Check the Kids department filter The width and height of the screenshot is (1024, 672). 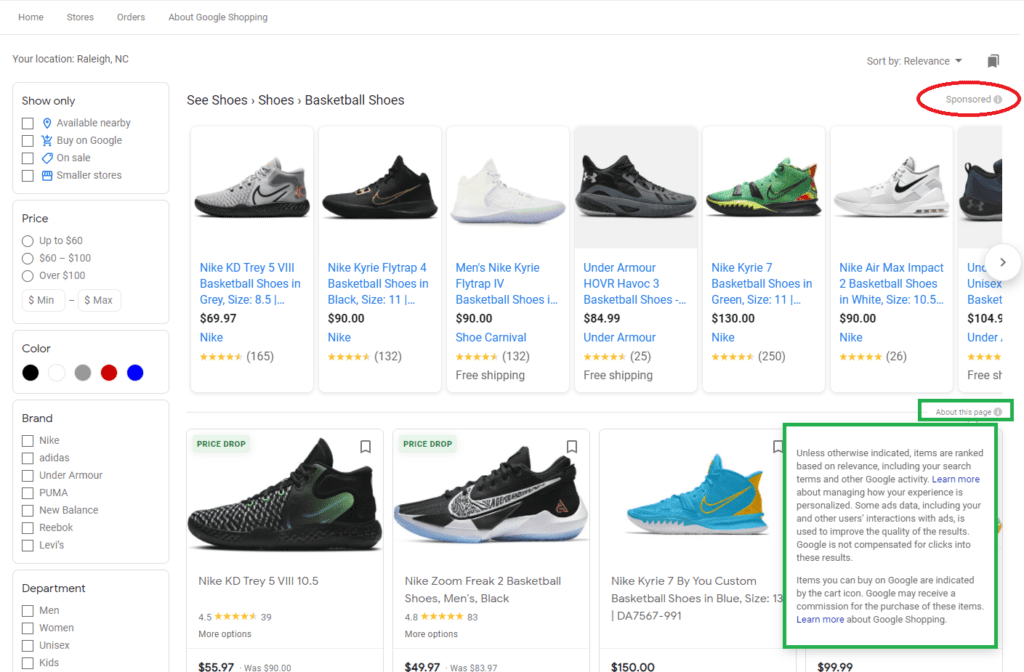(x=27, y=663)
